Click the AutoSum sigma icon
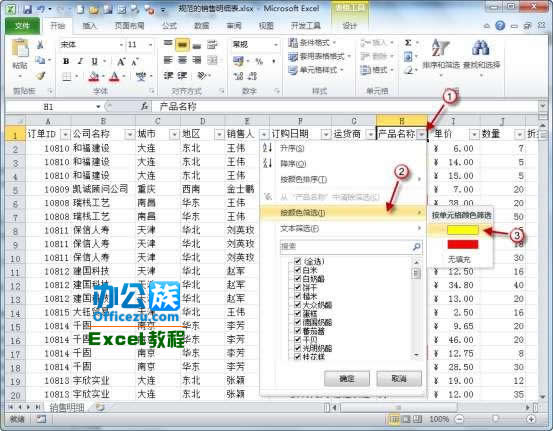553x431 pixels. click(x=408, y=43)
